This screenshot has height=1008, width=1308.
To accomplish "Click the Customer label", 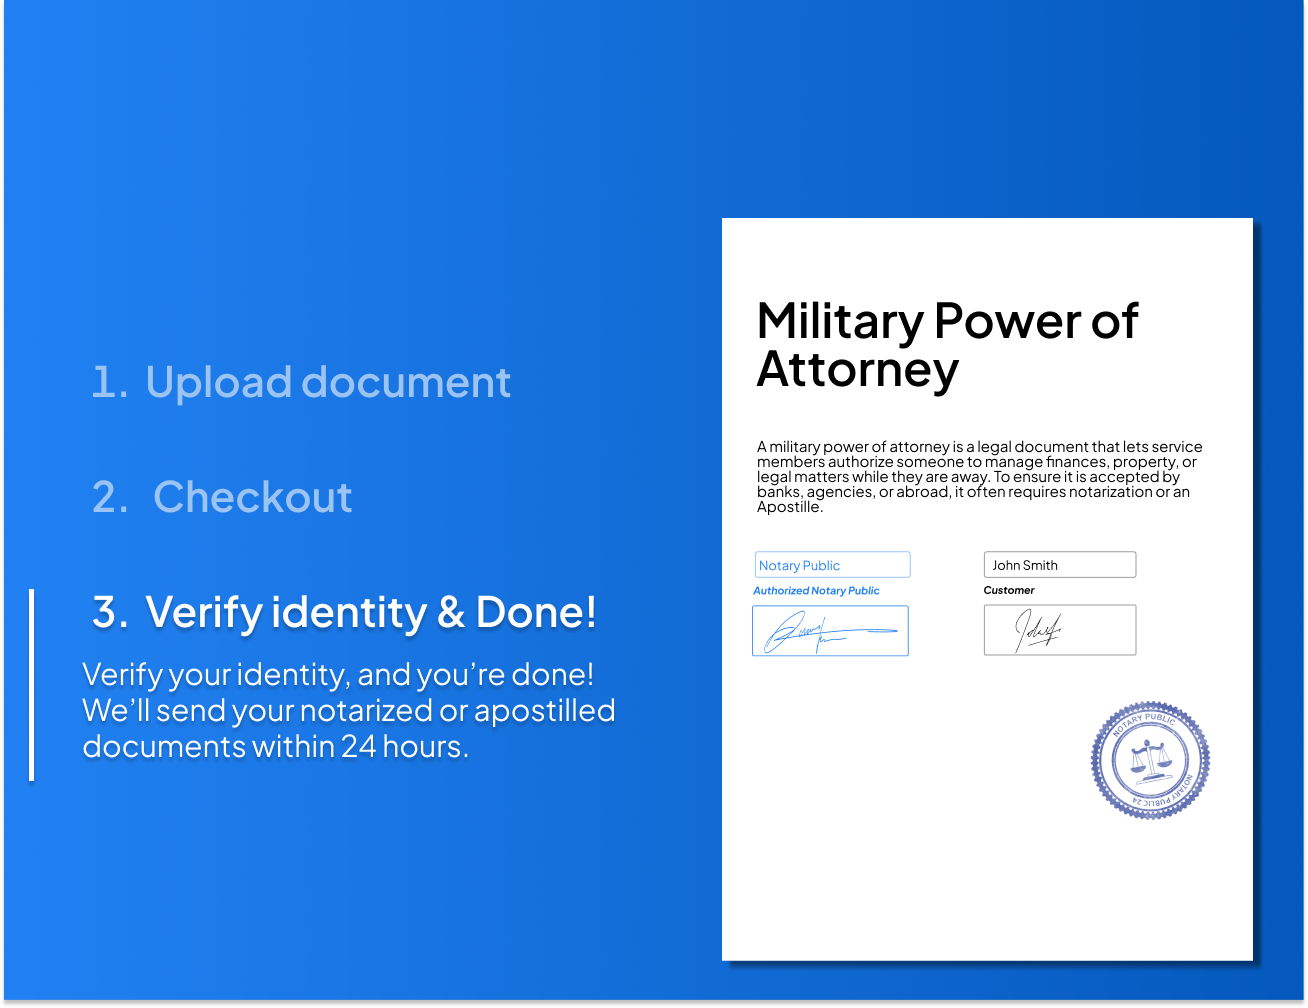I will 1009,591.
